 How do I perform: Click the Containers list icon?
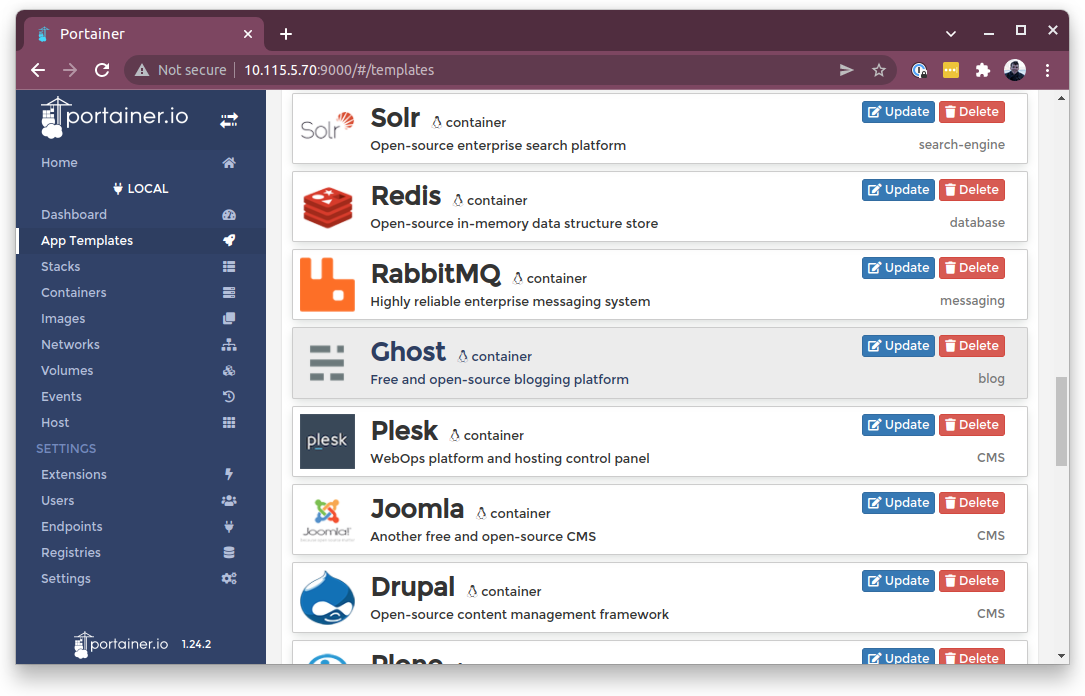tap(229, 293)
